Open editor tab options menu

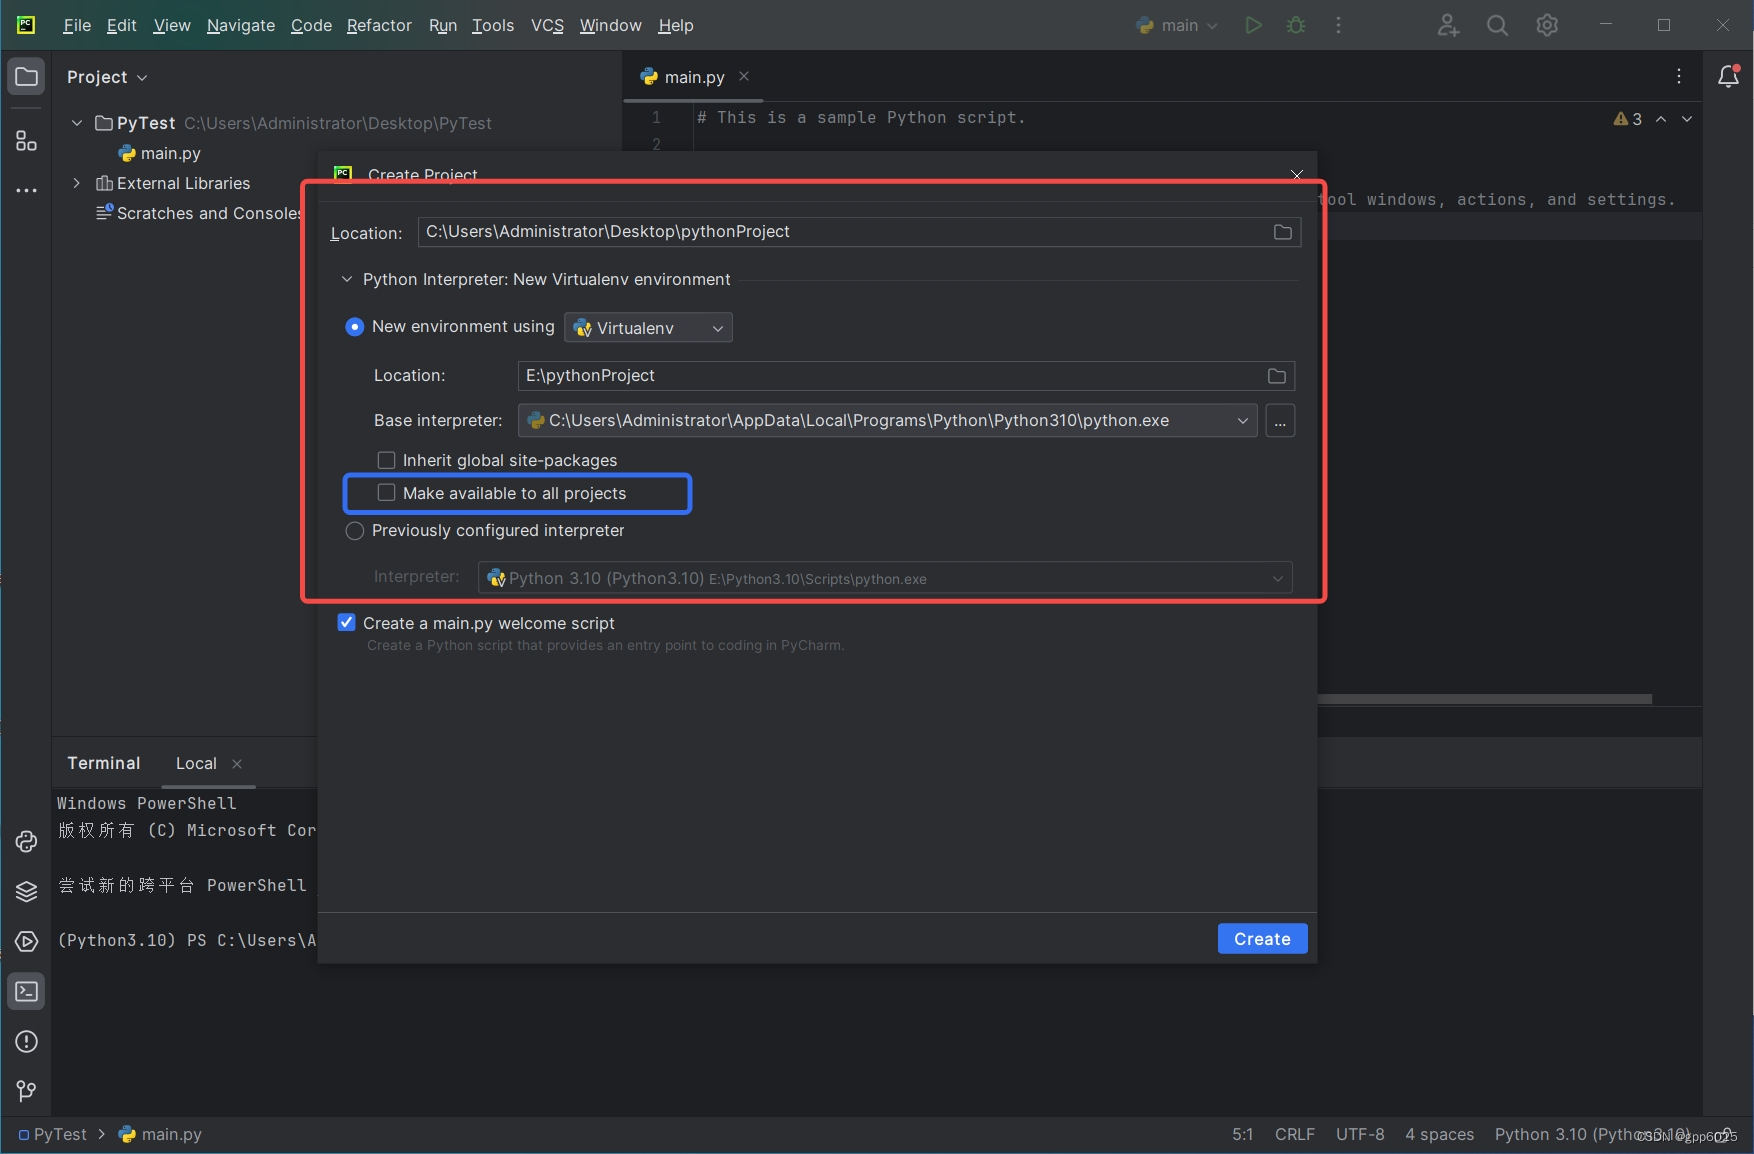[x=1679, y=76]
